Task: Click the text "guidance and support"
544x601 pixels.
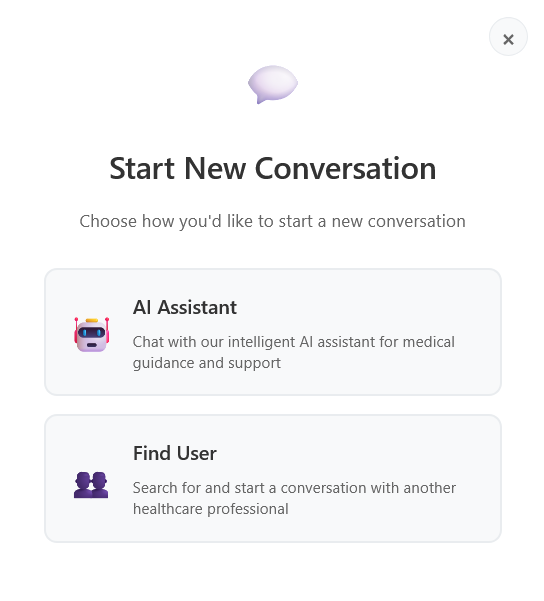Action: click(x=207, y=363)
